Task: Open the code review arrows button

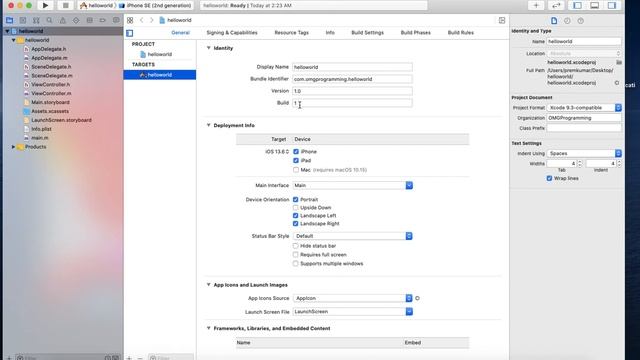Action: 556,5
